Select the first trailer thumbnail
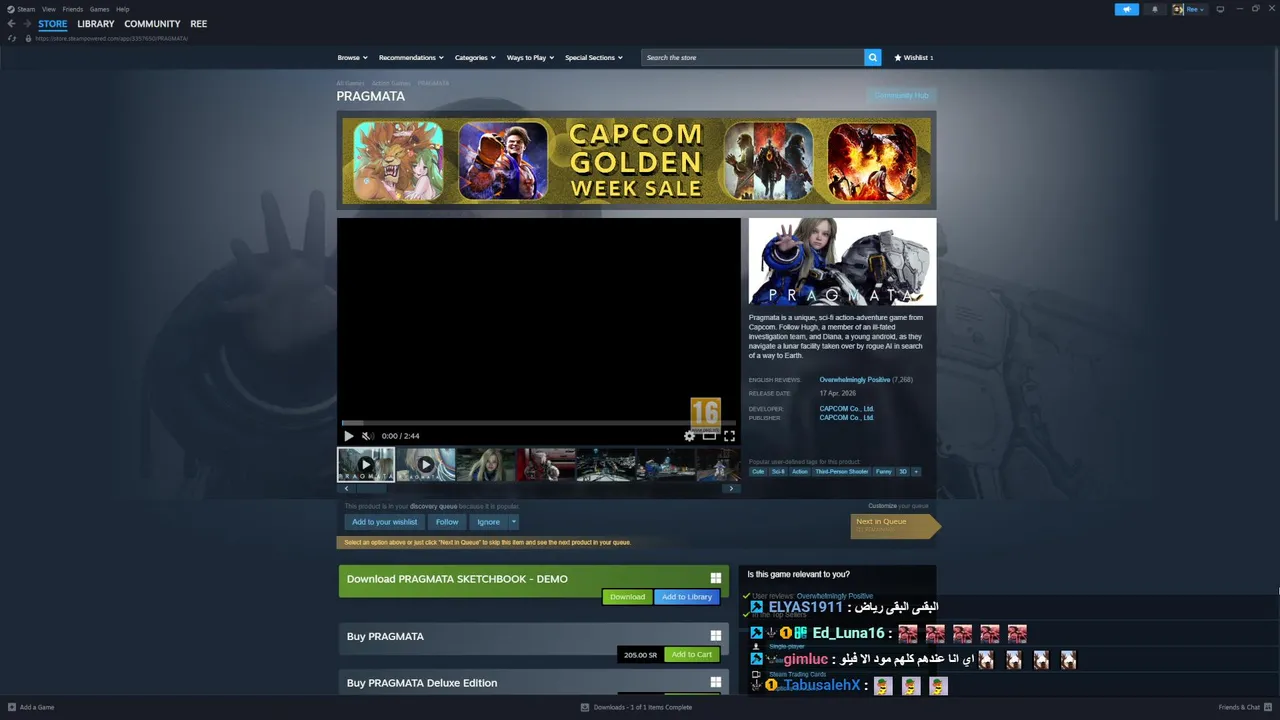Image resolution: width=1280 pixels, height=720 pixels. [366, 465]
